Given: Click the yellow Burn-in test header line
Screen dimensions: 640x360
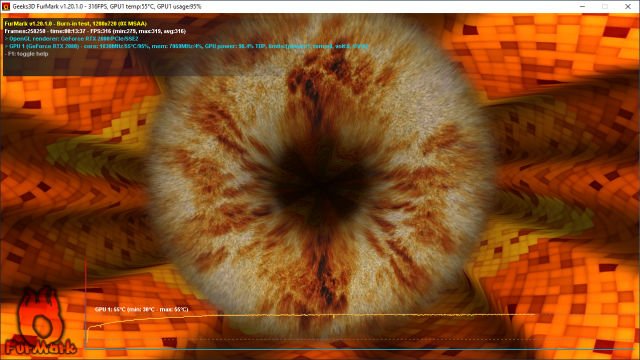Looking at the screenshot, I should click(76, 24).
